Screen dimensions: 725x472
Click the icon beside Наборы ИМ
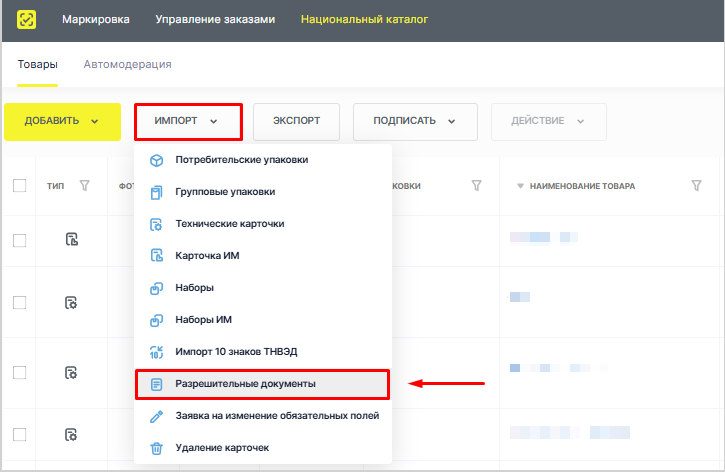[157, 320]
